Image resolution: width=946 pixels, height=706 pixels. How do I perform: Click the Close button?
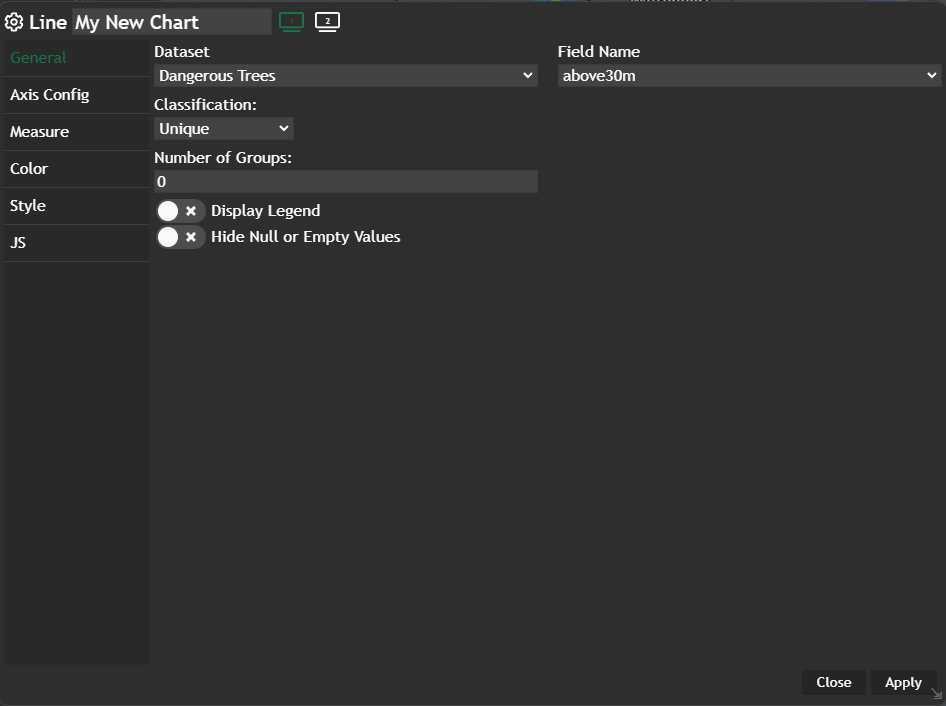[x=833, y=682]
